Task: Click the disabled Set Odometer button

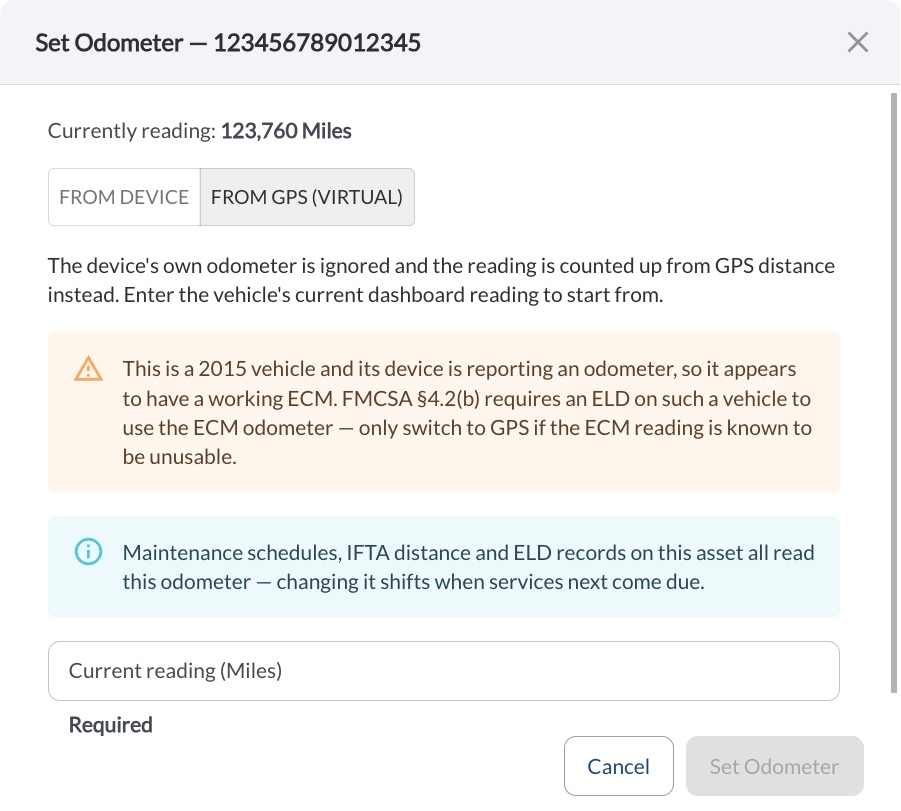Action: [775, 766]
